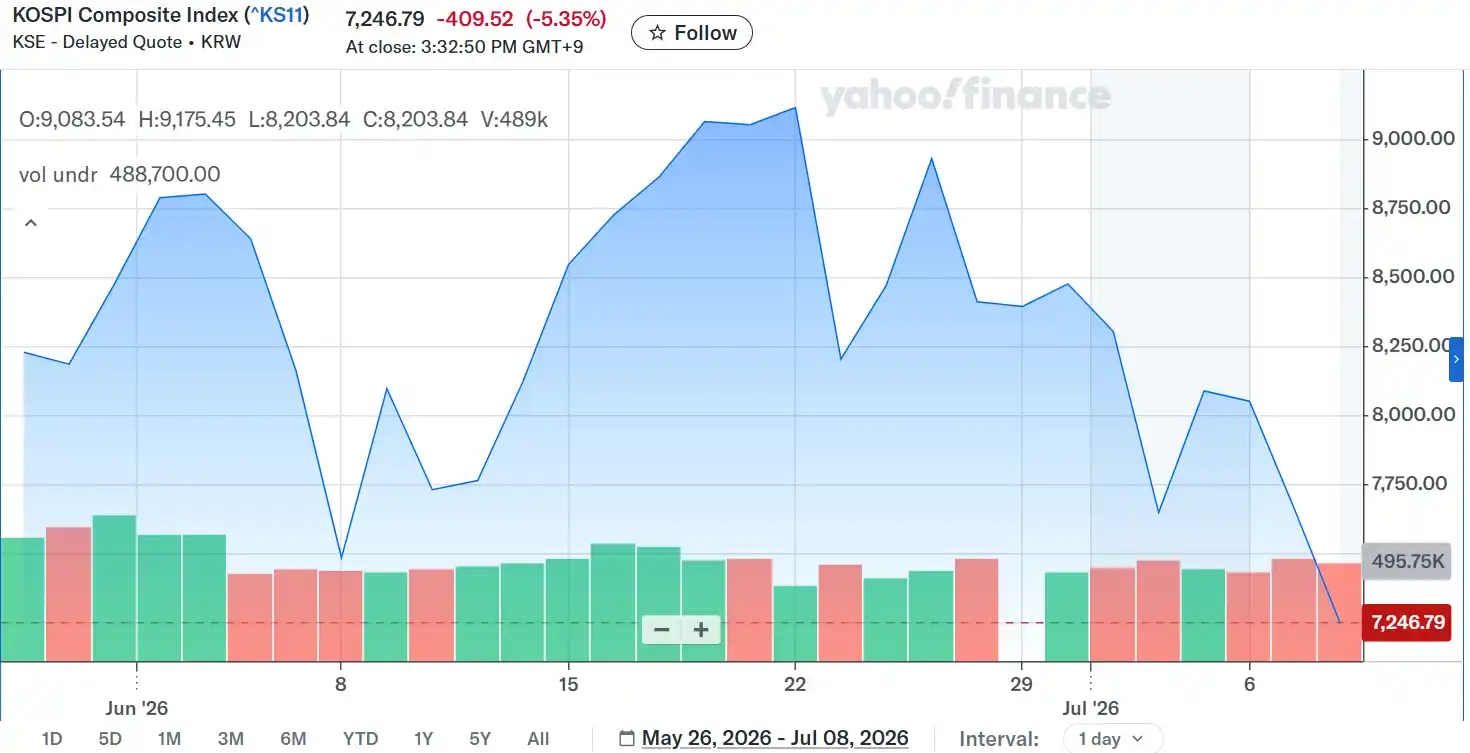
Task: Switch to the 1M time range
Action: [x=169, y=739]
